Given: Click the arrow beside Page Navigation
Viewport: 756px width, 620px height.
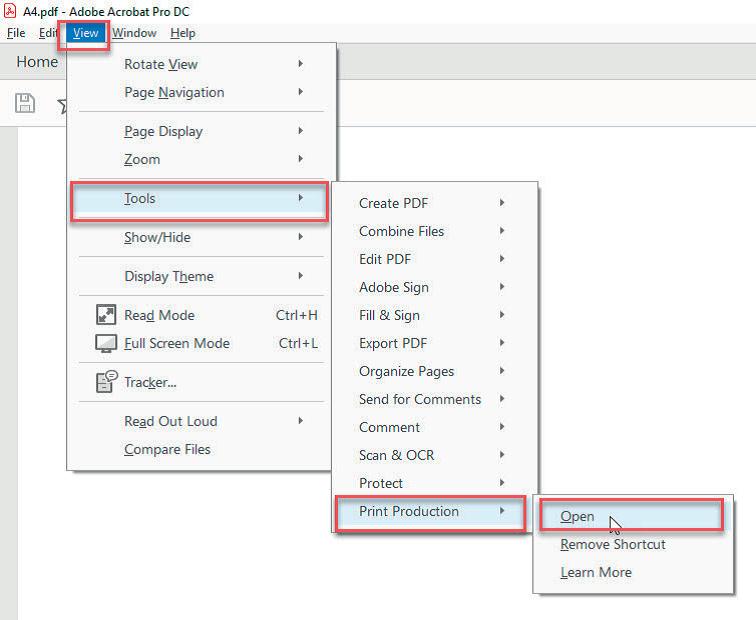Looking at the screenshot, I should click(300, 92).
